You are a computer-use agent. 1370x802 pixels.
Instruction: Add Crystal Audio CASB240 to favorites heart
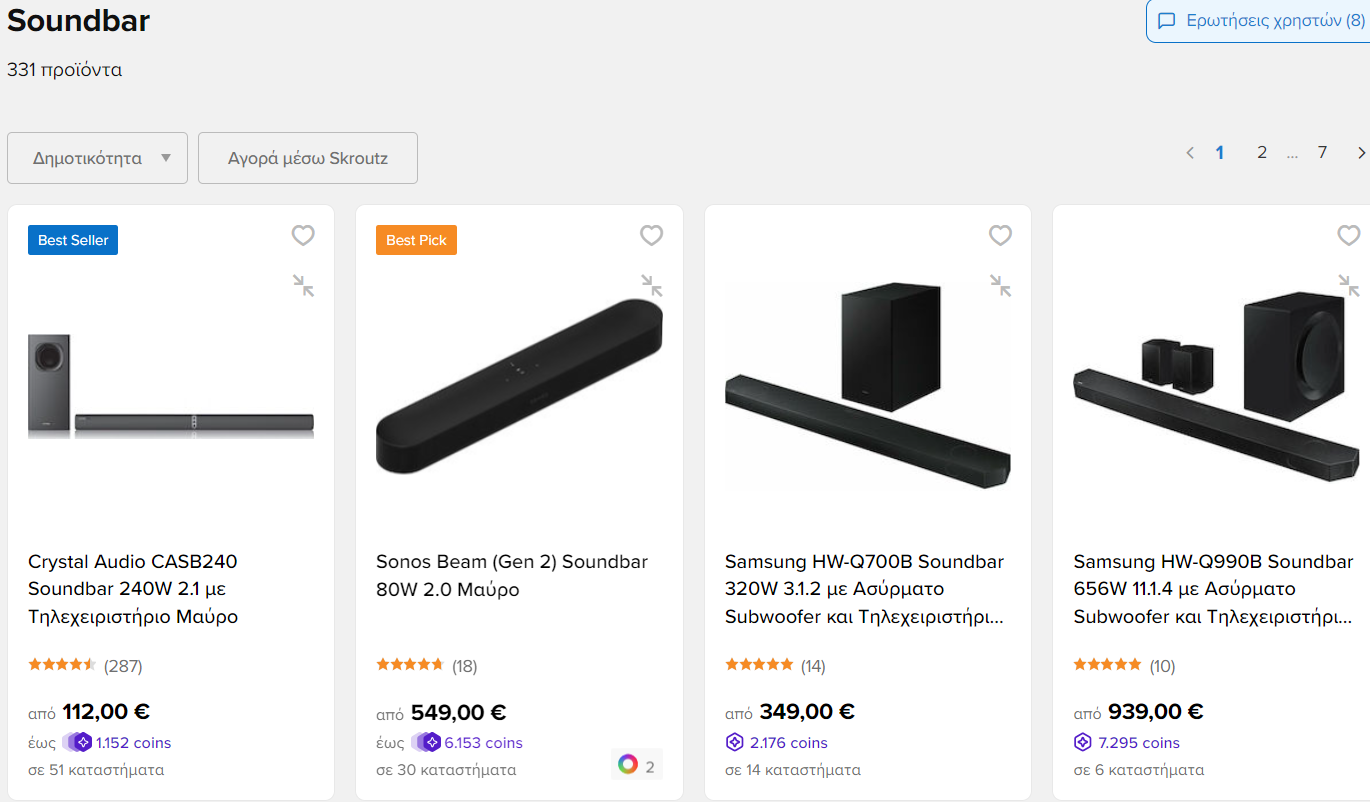tap(303, 235)
